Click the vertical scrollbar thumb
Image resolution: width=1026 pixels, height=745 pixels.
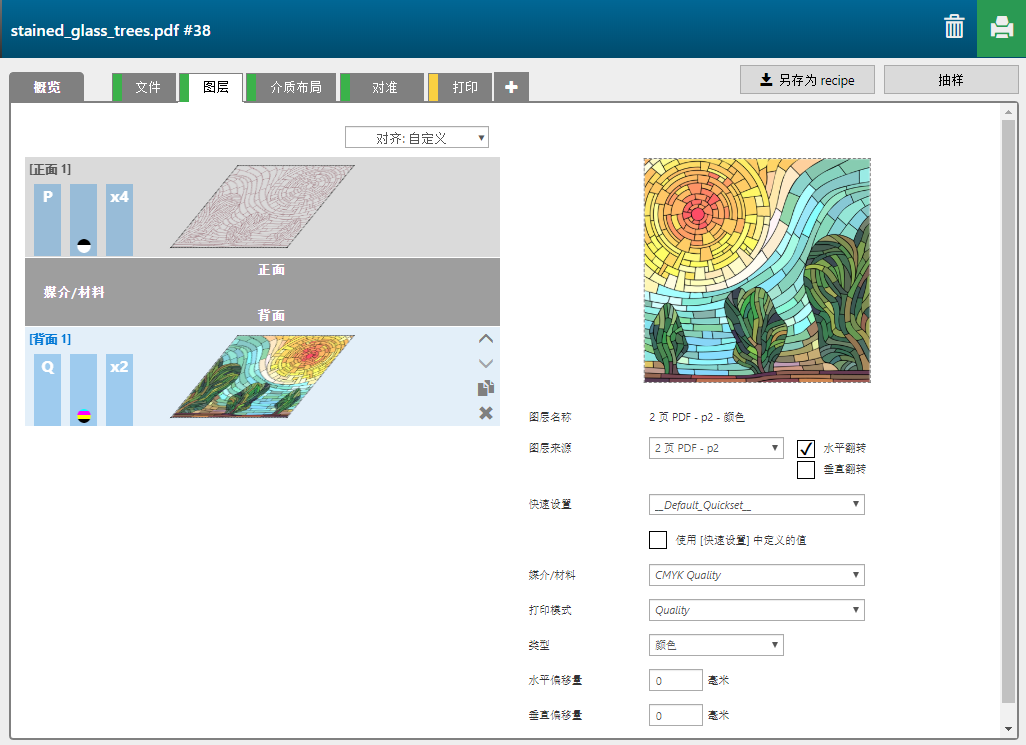point(1008,412)
